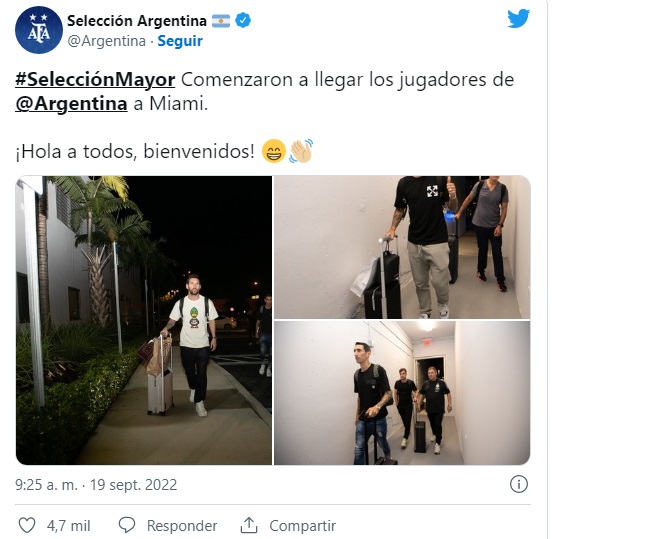Open the outdoor night arrival photo
Screen dimensions: 648x539
[x=144, y=320]
